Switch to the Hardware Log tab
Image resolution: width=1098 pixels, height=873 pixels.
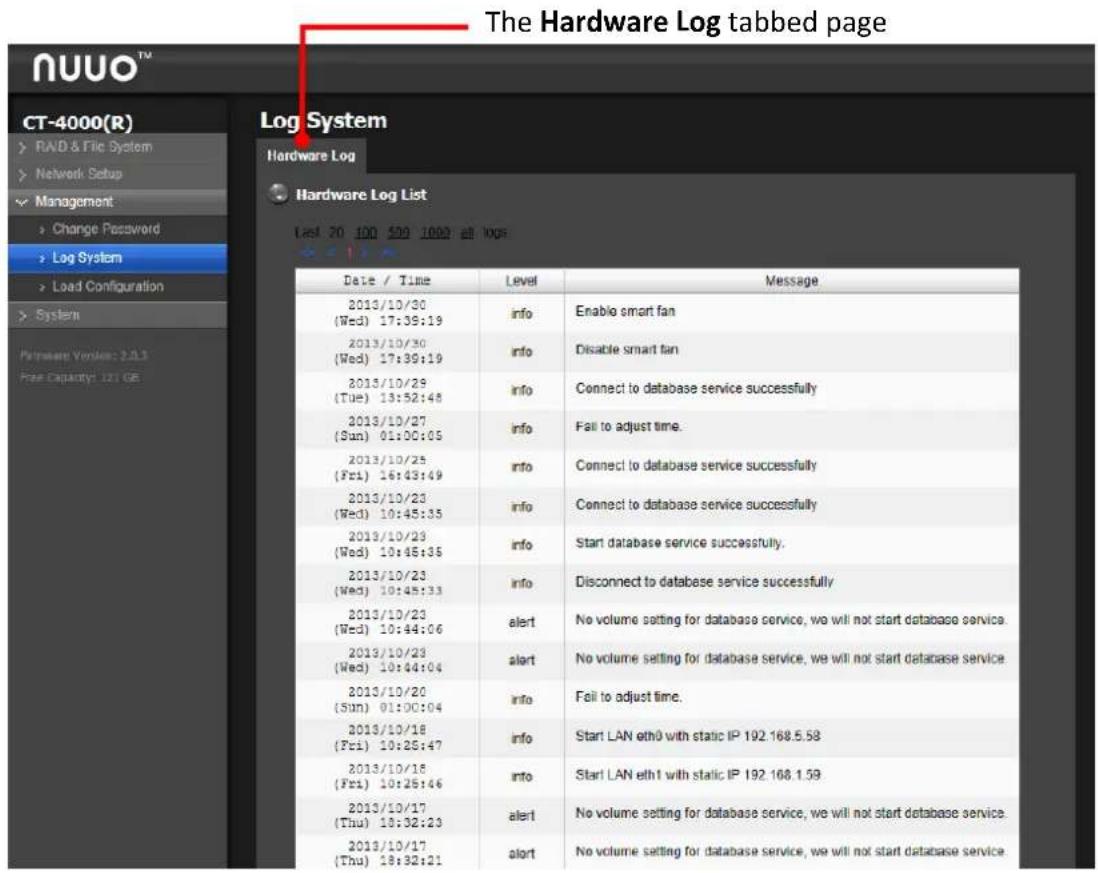click(311, 155)
